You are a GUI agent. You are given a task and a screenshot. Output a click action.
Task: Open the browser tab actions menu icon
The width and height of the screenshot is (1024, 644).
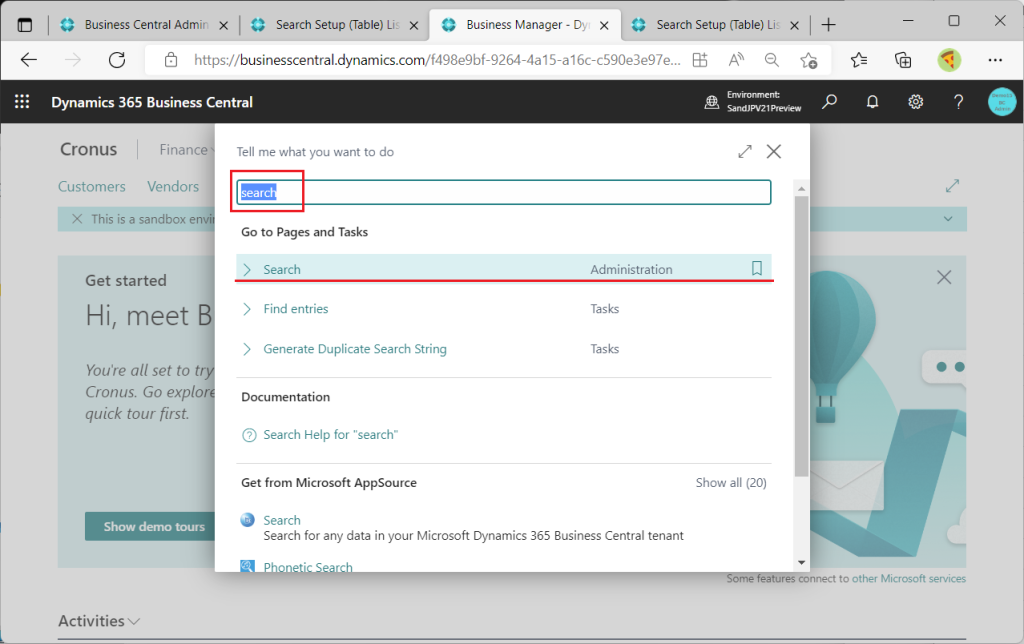click(25, 25)
